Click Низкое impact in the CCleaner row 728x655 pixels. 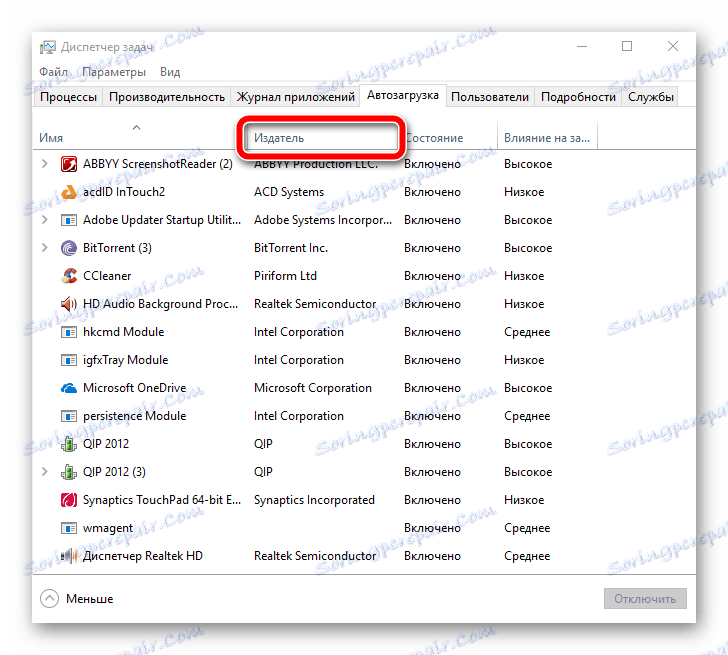pos(524,276)
